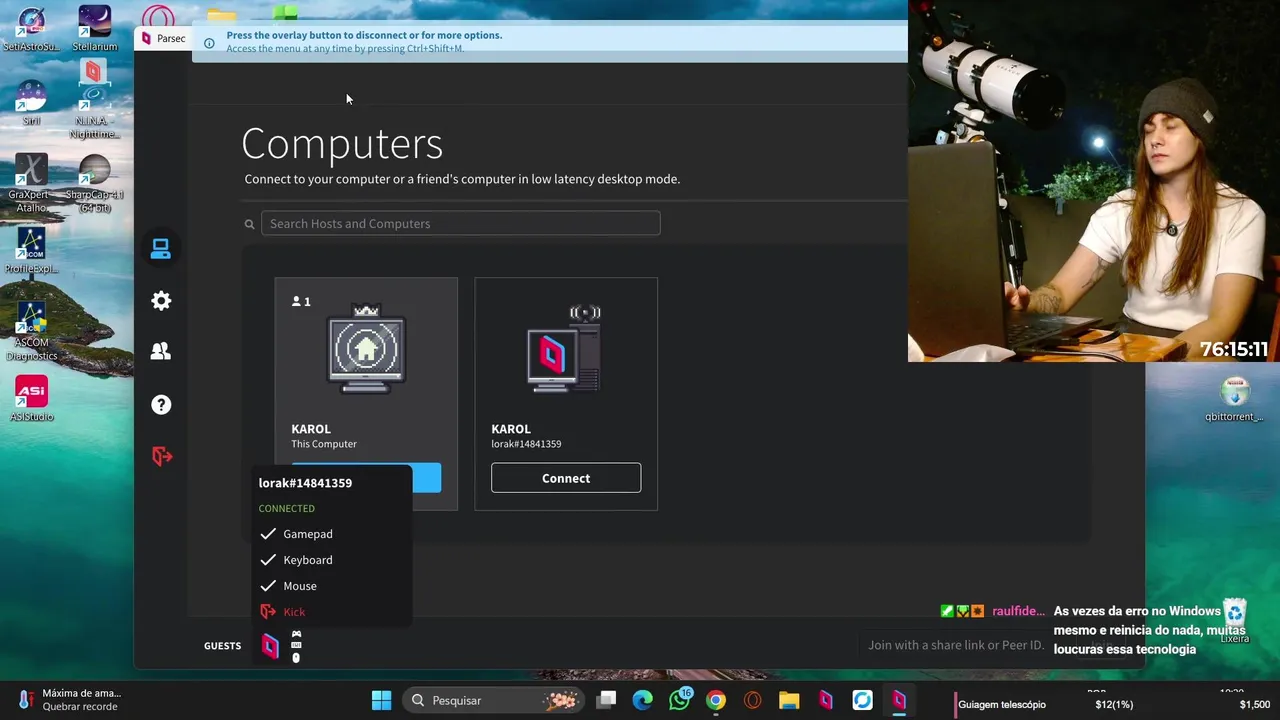Image resolution: width=1280 pixels, height=720 pixels.
Task: Click the GUESTS label
Action: [222, 646]
